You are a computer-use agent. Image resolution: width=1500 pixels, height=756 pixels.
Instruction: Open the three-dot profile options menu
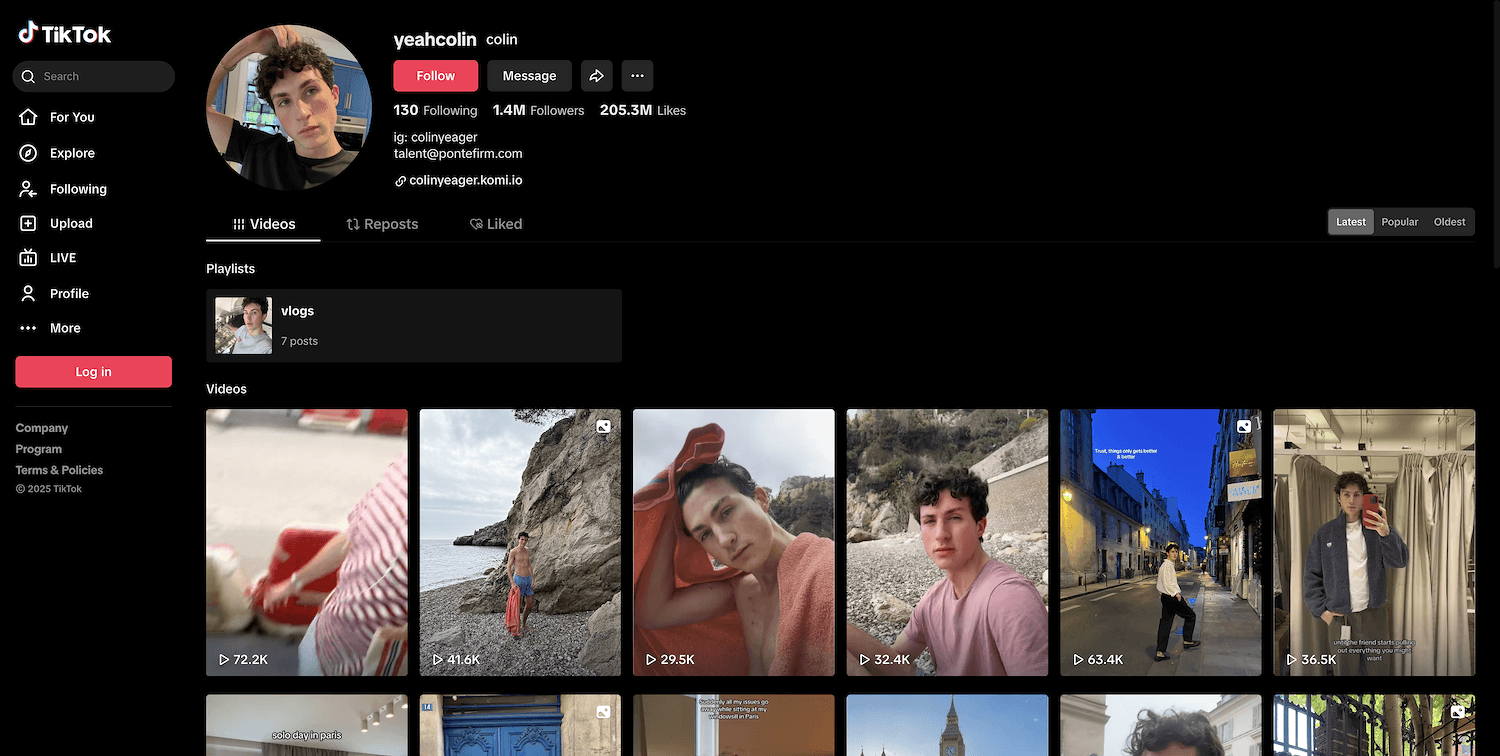click(637, 76)
